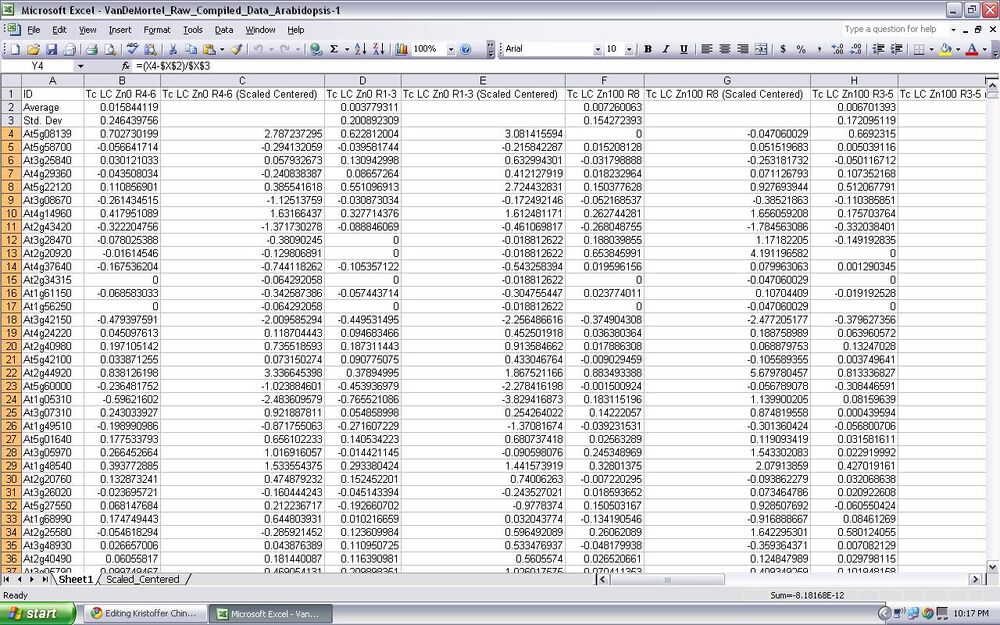1000x625 pixels.
Task: Click the Format Painter brush icon
Action: (236, 49)
